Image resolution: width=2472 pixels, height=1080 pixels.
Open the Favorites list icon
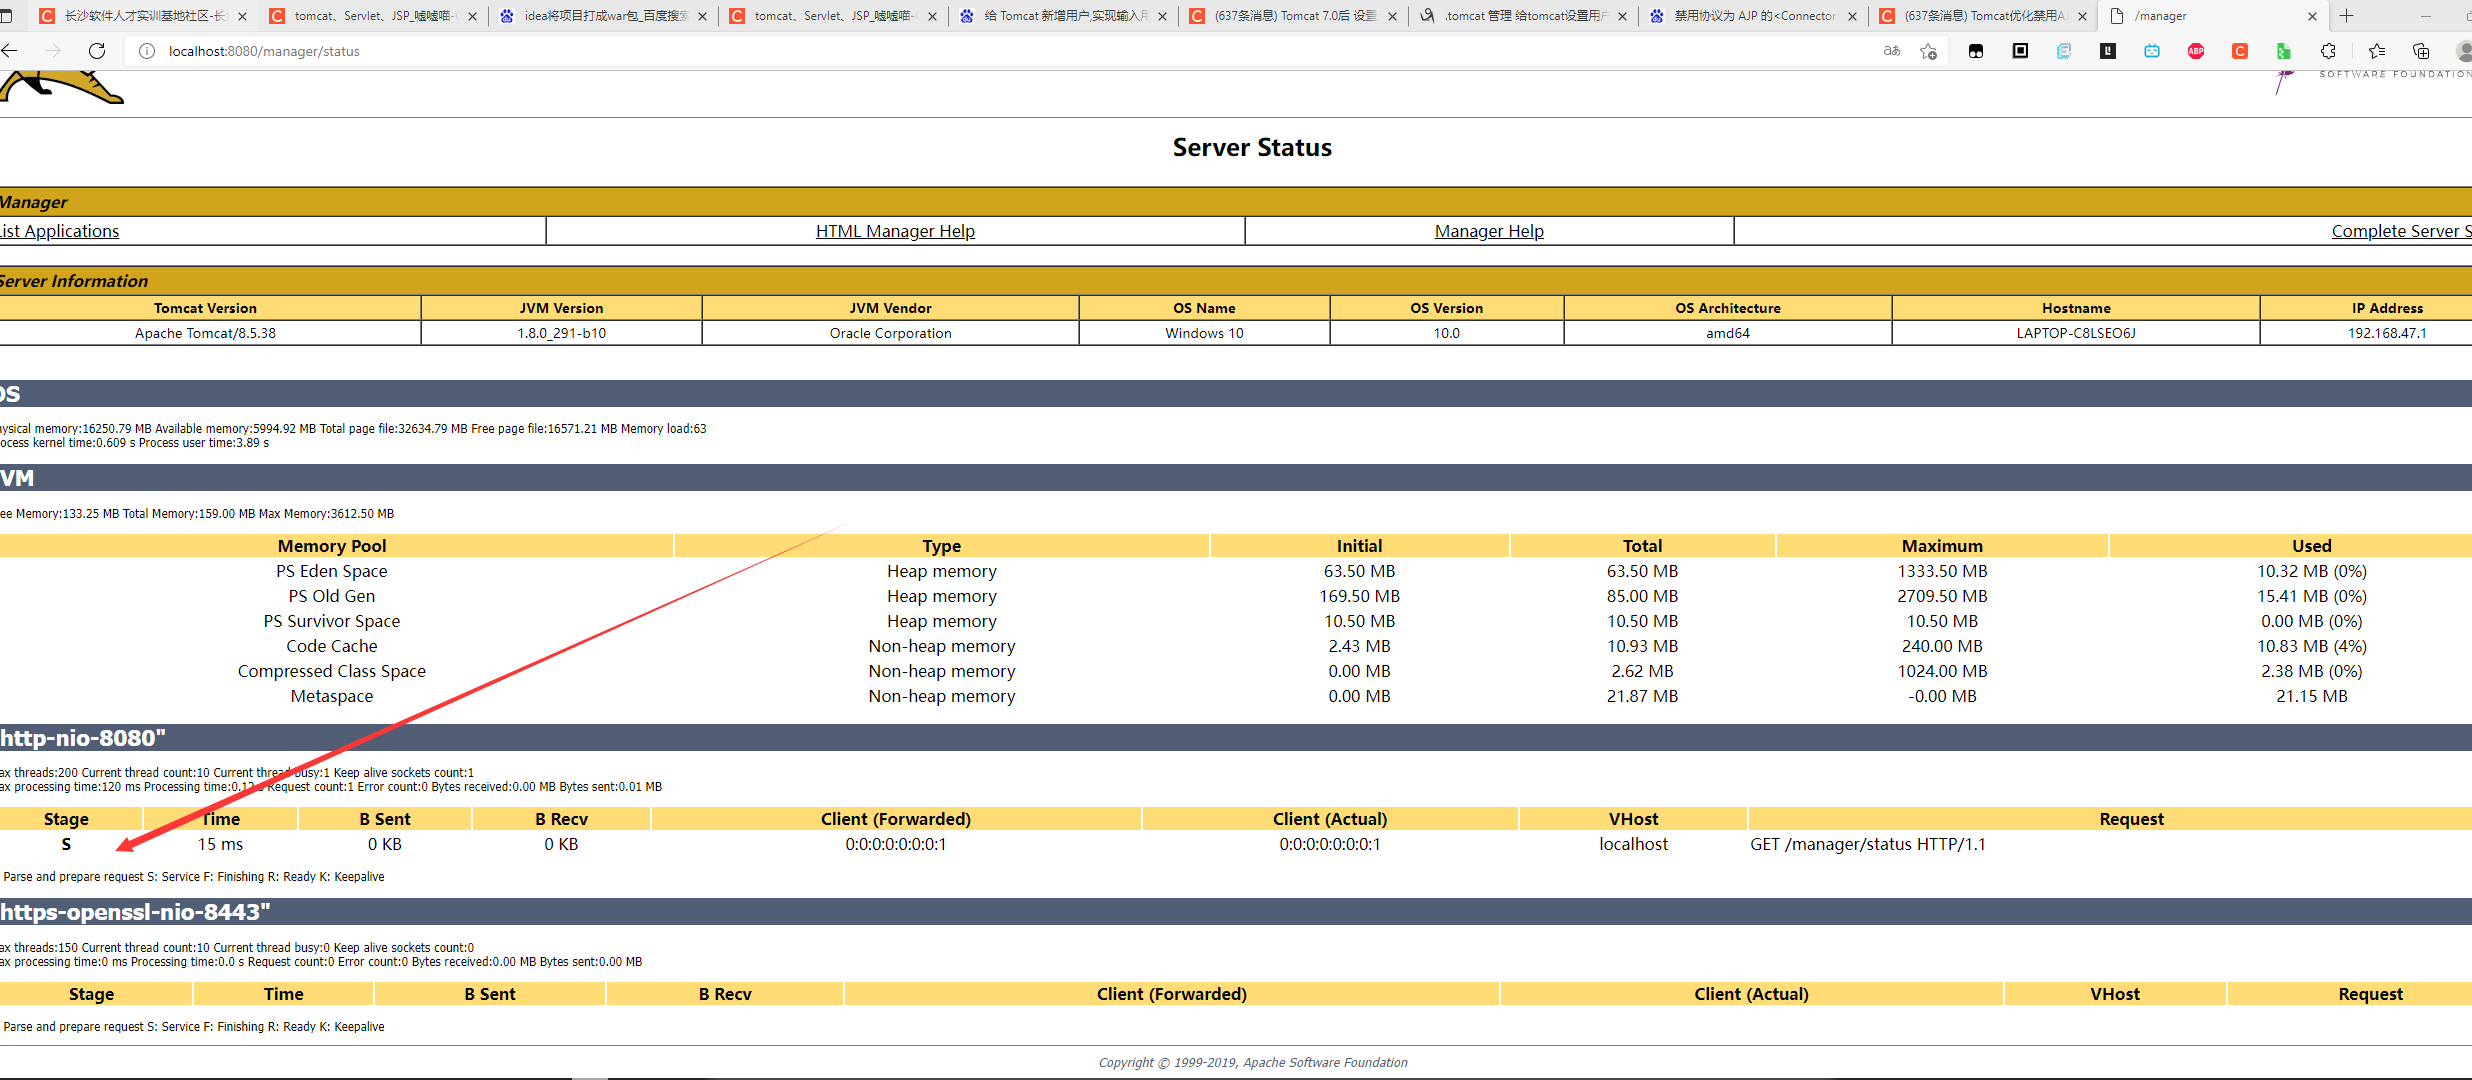[x=2377, y=51]
